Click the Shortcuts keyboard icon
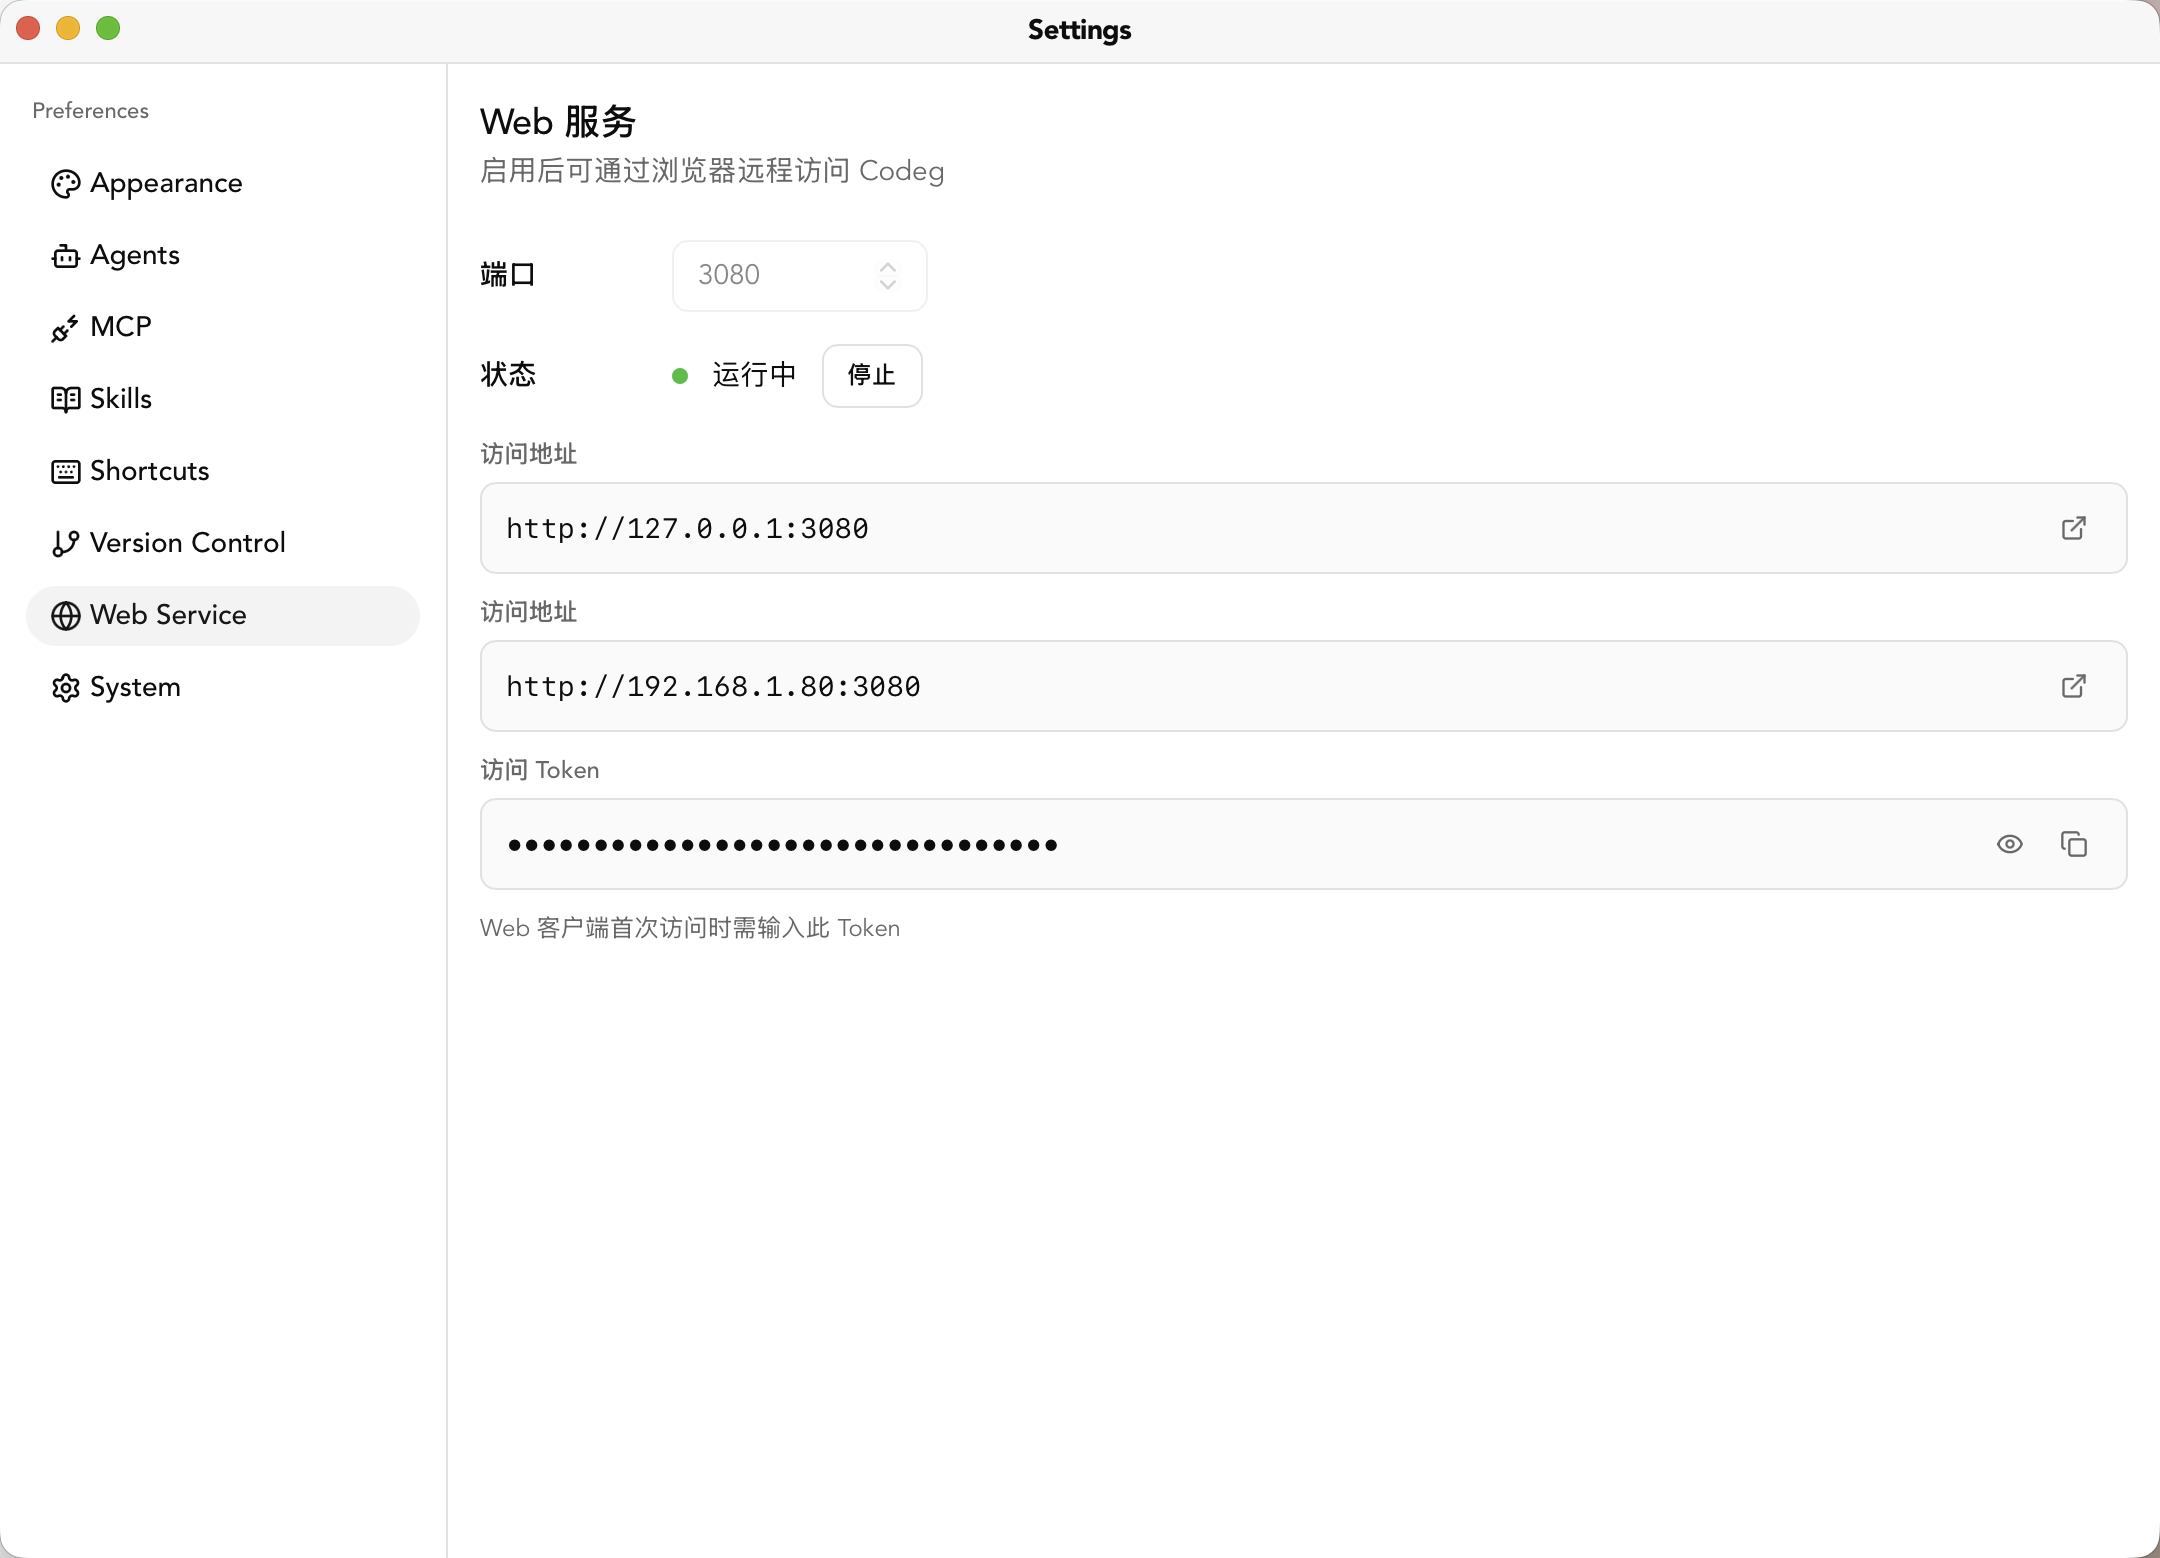2160x1558 pixels. coord(65,471)
